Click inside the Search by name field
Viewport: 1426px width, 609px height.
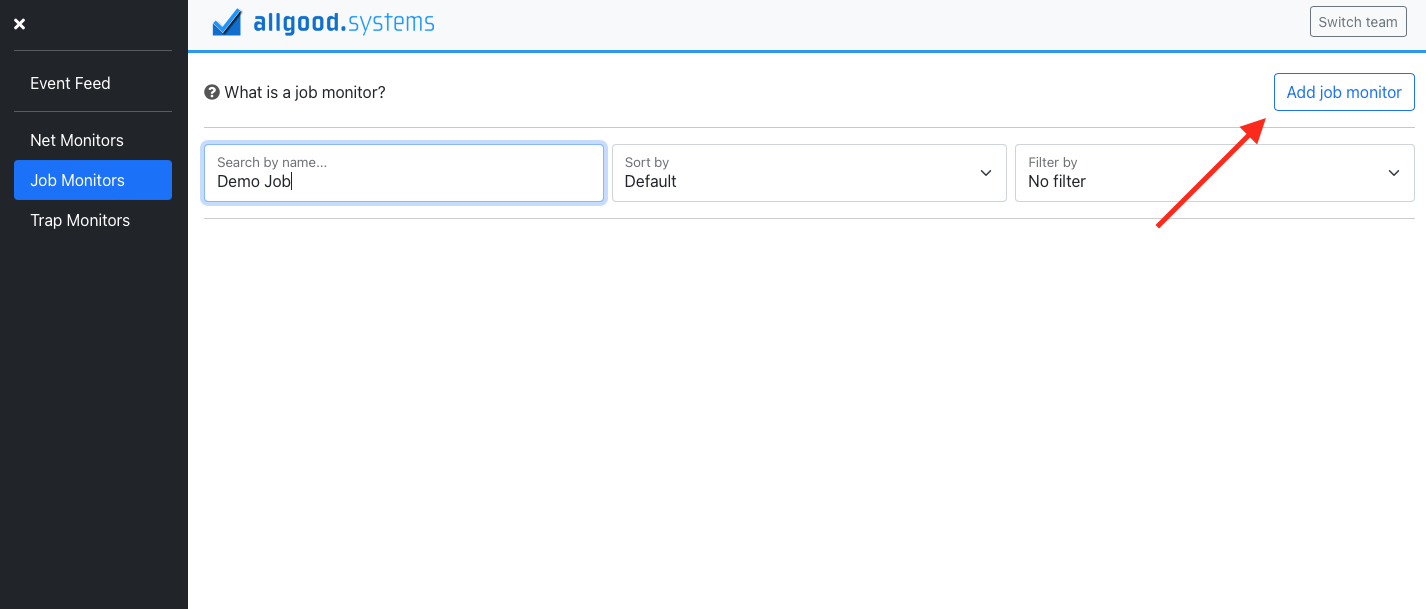click(x=403, y=181)
